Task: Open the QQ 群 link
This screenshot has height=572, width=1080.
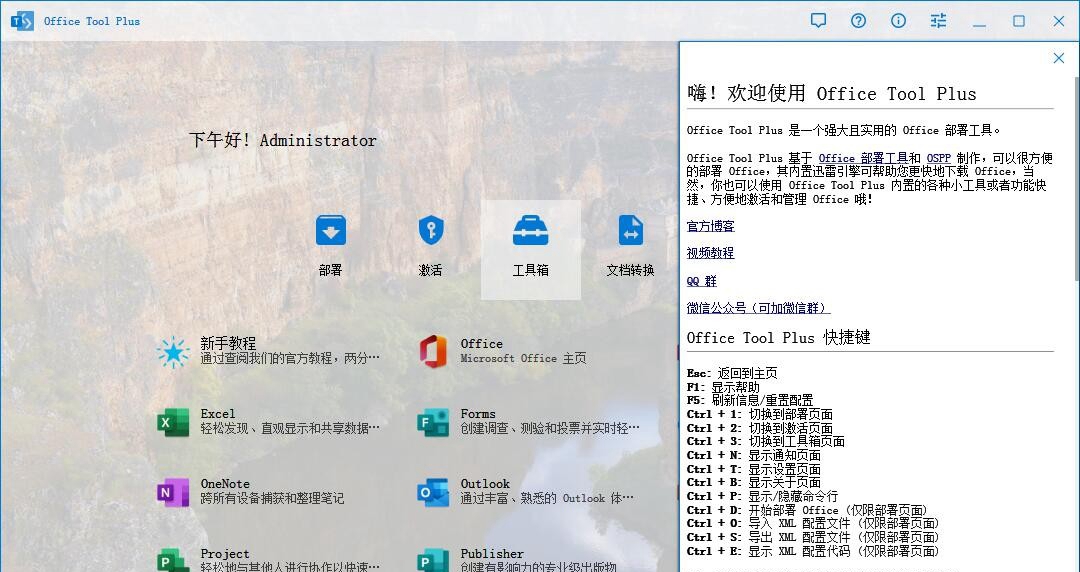Action: point(702,280)
